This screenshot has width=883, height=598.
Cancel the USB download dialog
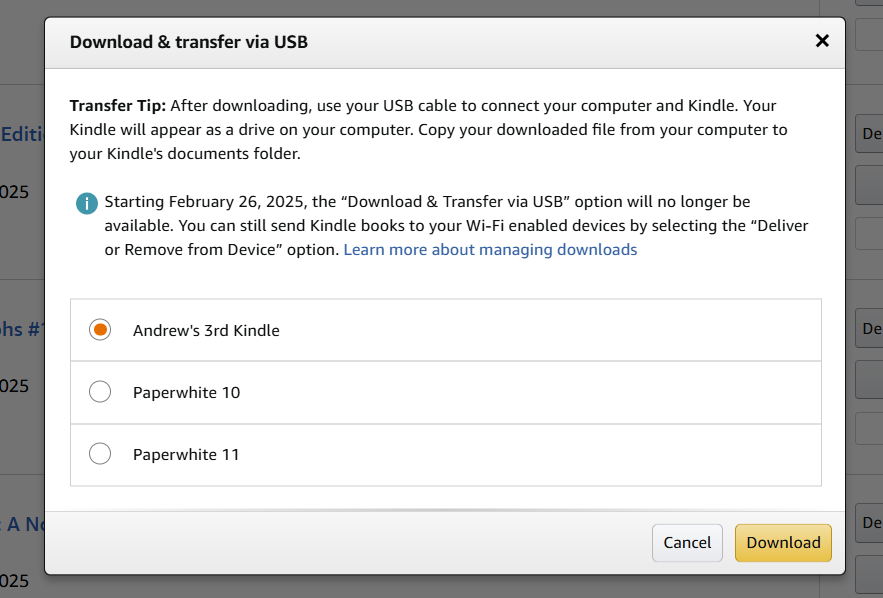pos(687,543)
